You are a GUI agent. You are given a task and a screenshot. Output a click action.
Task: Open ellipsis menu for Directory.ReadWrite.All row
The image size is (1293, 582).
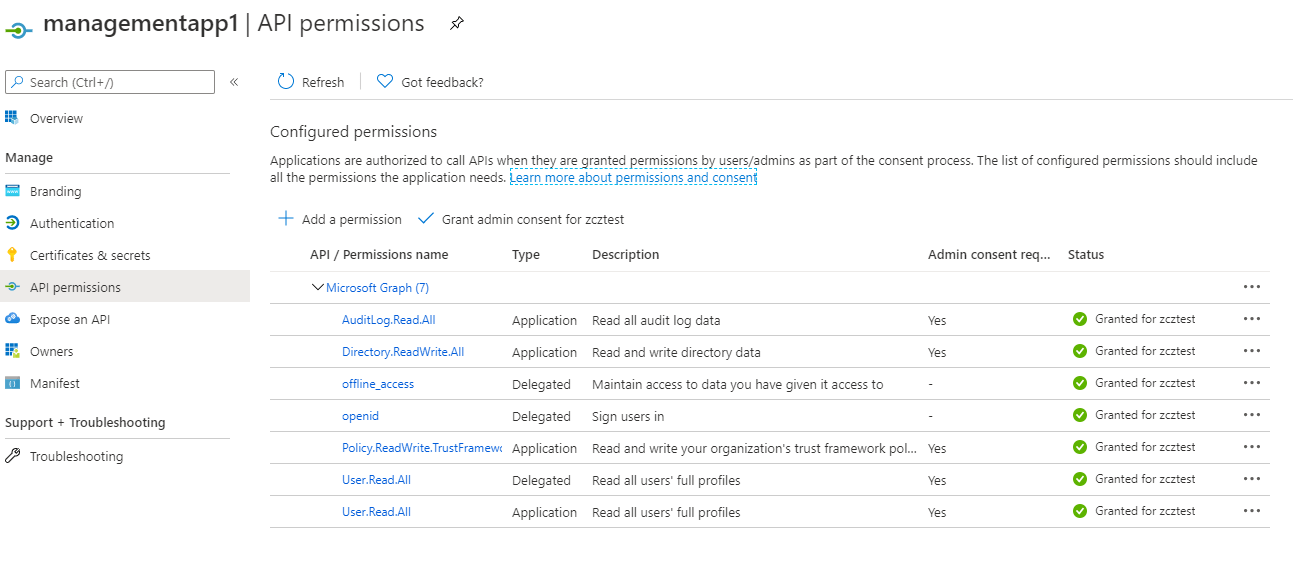point(1251,351)
